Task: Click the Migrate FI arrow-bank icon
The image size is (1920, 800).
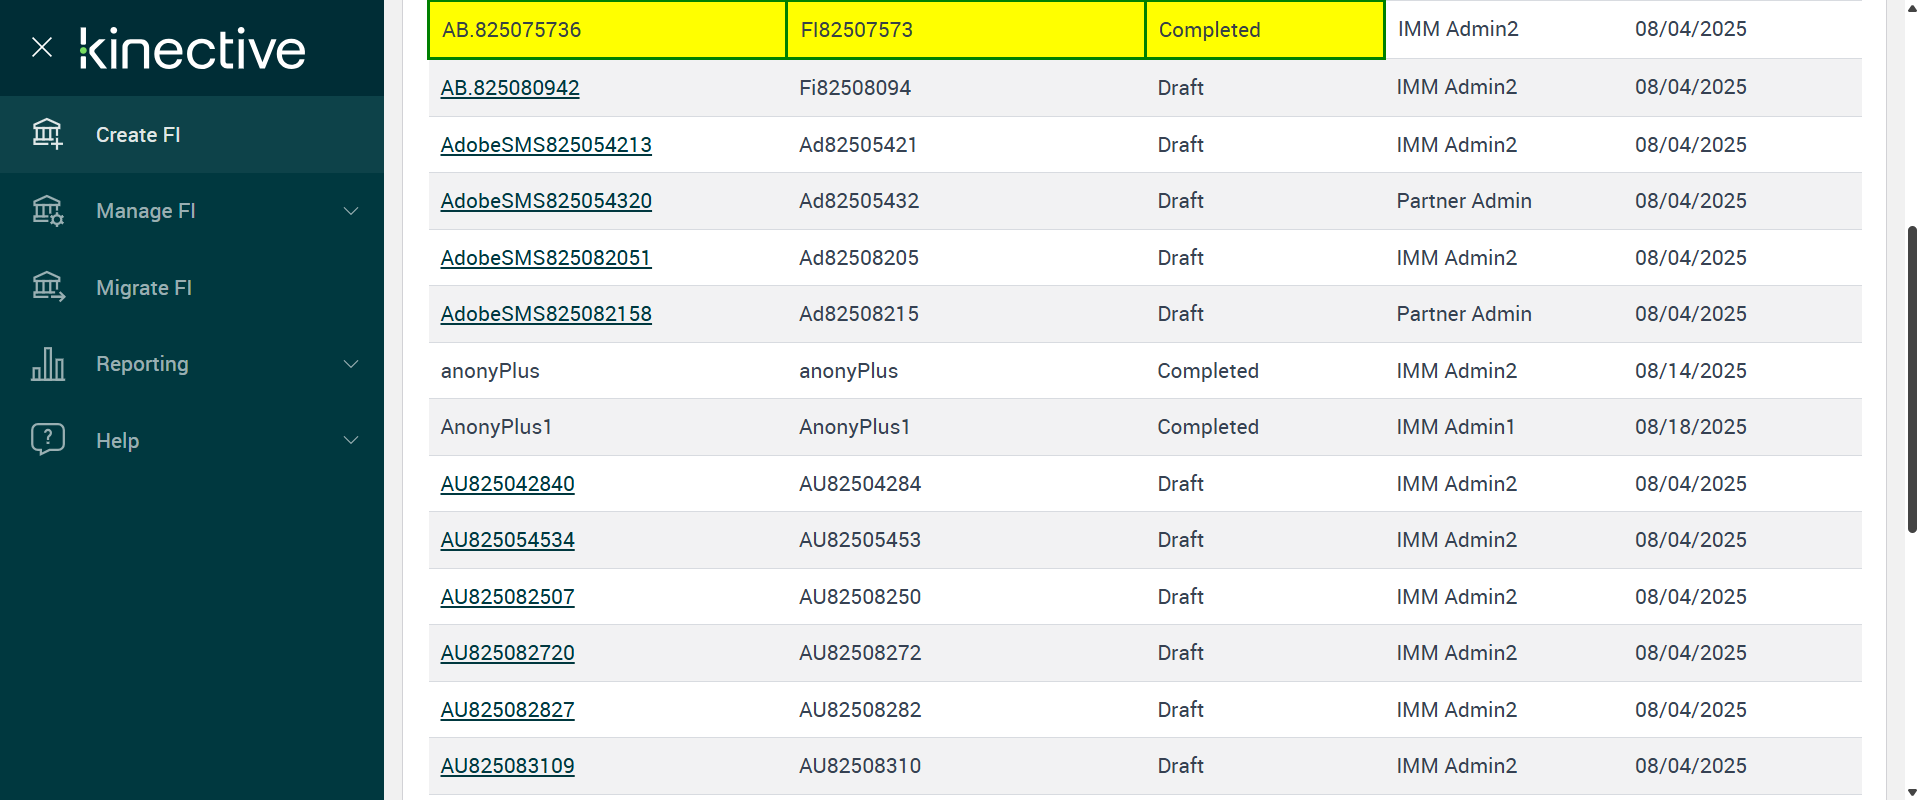Action: coord(47,287)
